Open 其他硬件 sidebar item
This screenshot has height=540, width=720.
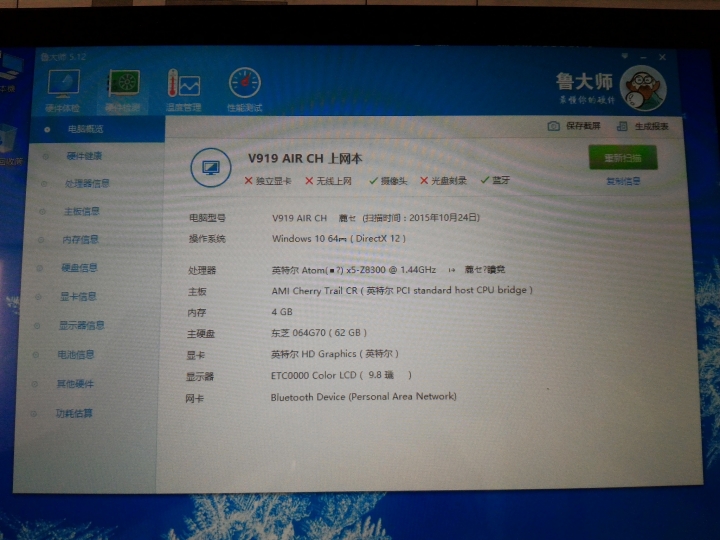(x=75, y=383)
